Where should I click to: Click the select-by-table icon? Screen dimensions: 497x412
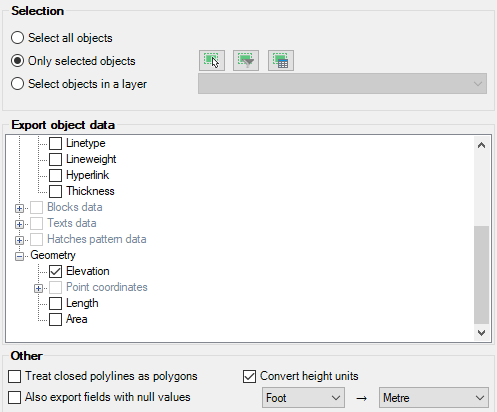coord(281,61)
